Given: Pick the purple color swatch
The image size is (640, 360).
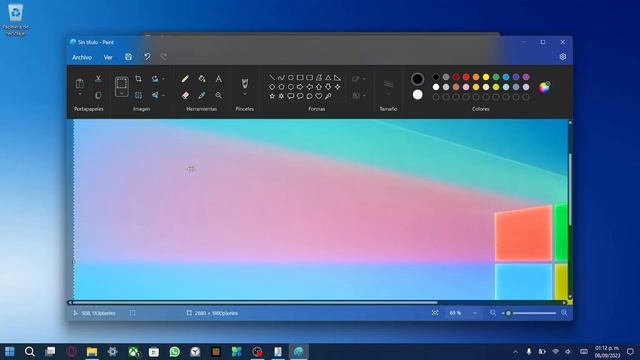Looking at the screenshot, I should click(526, 77).
